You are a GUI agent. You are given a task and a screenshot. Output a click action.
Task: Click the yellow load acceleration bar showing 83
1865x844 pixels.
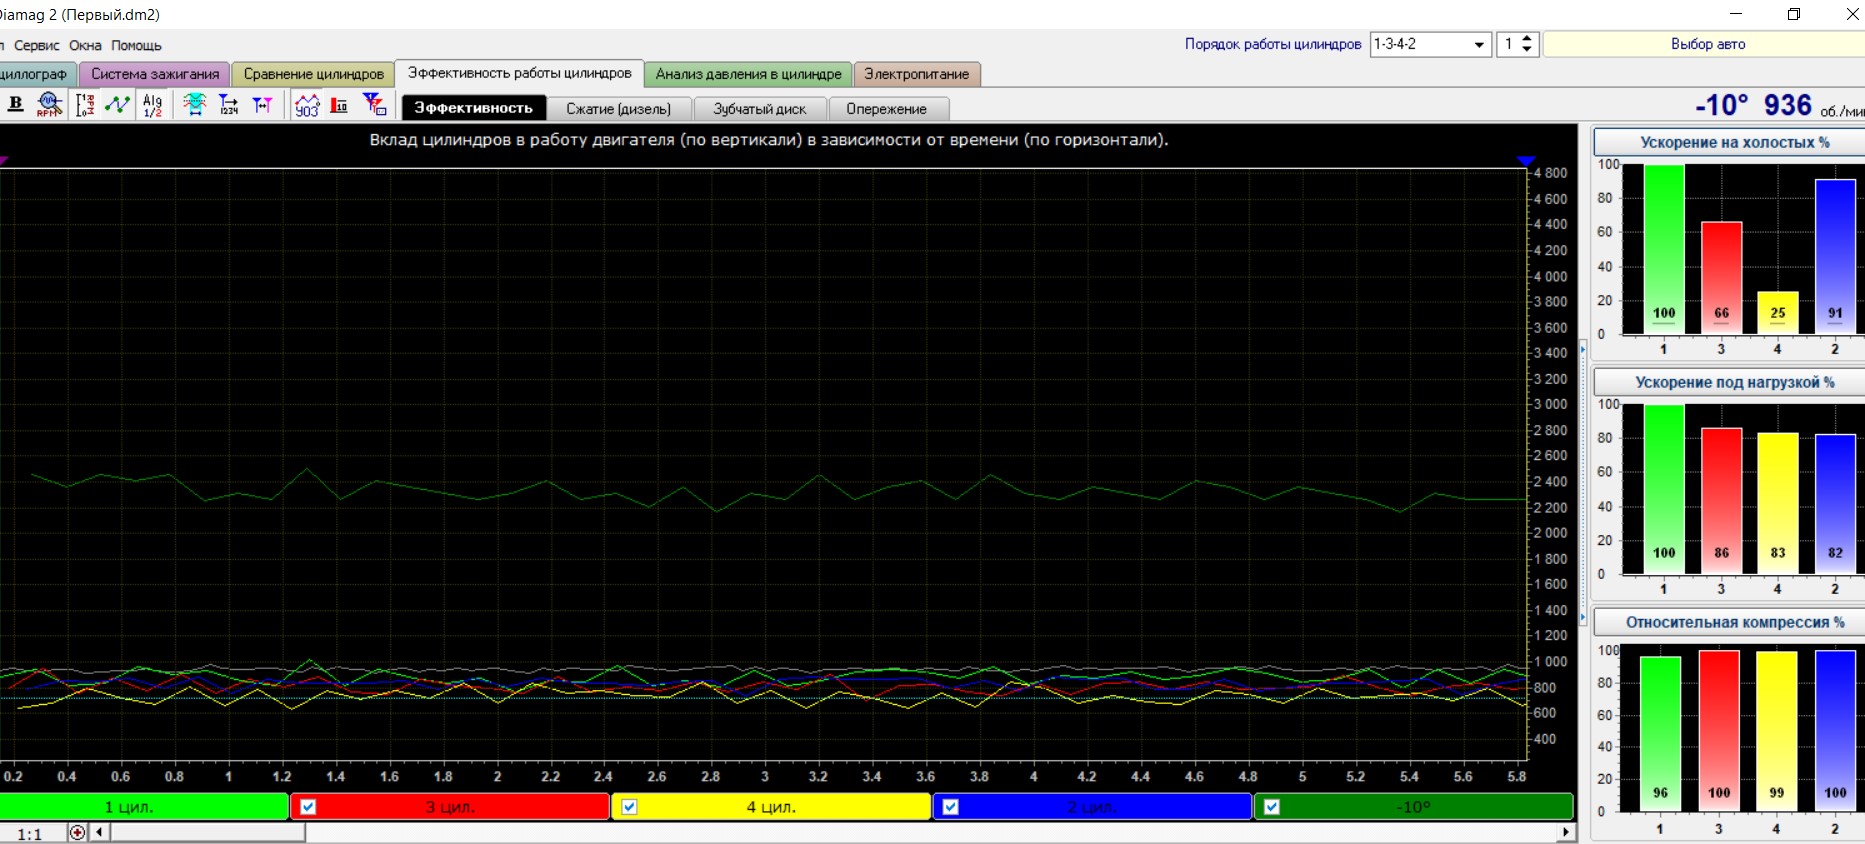(1778, 503)
